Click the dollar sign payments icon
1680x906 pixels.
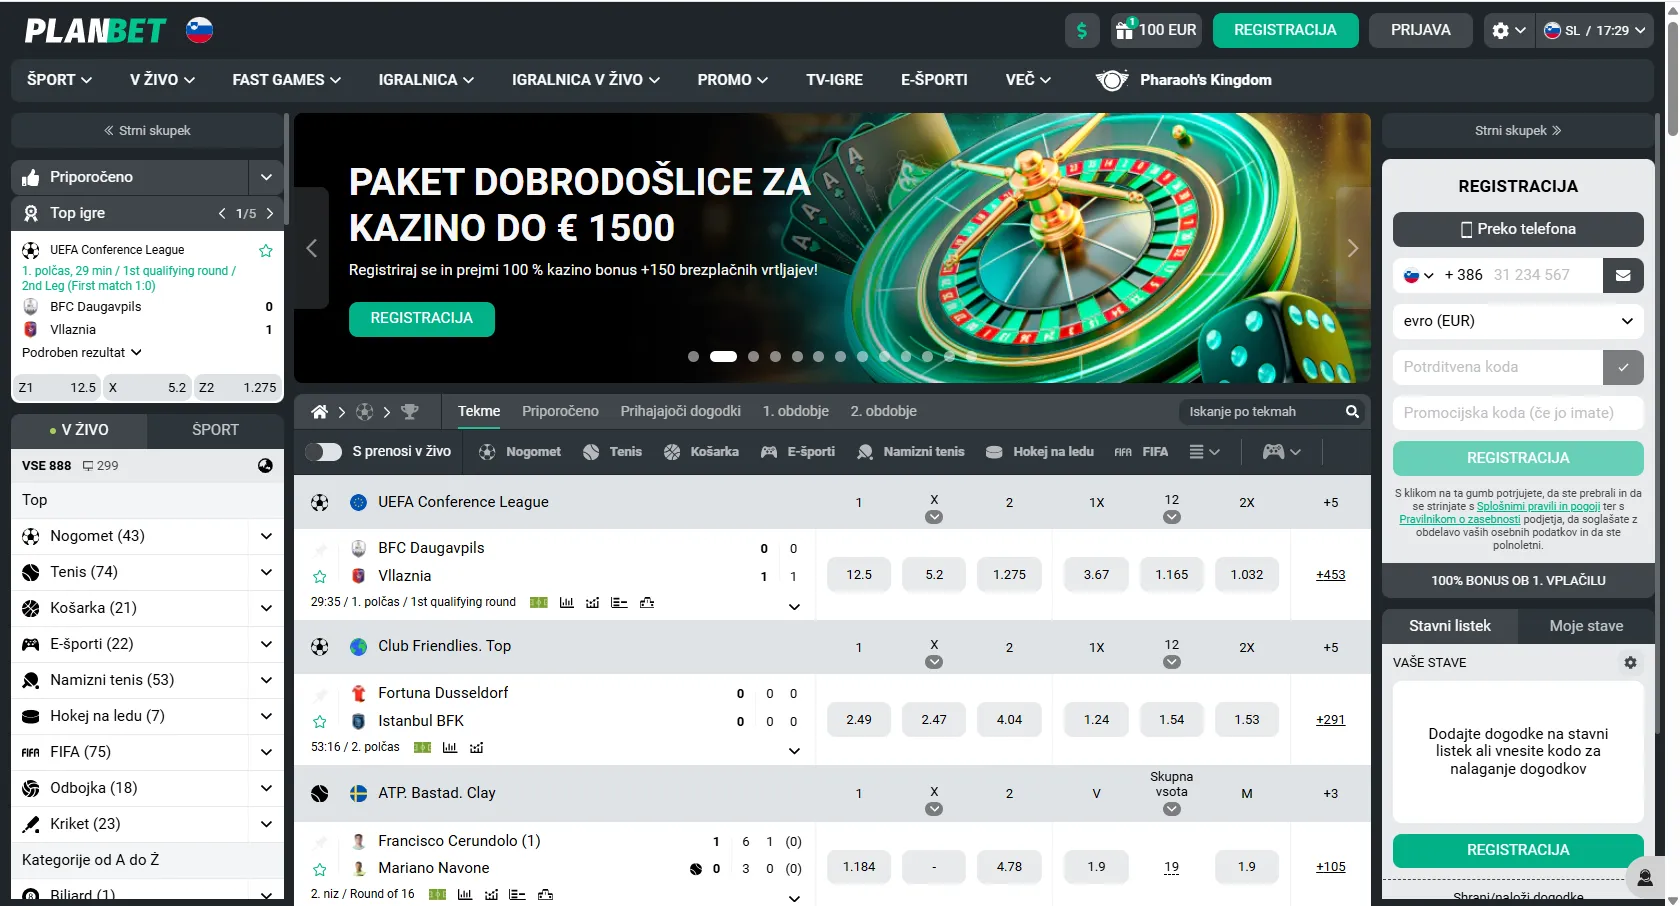click(x=1081, y=30)
